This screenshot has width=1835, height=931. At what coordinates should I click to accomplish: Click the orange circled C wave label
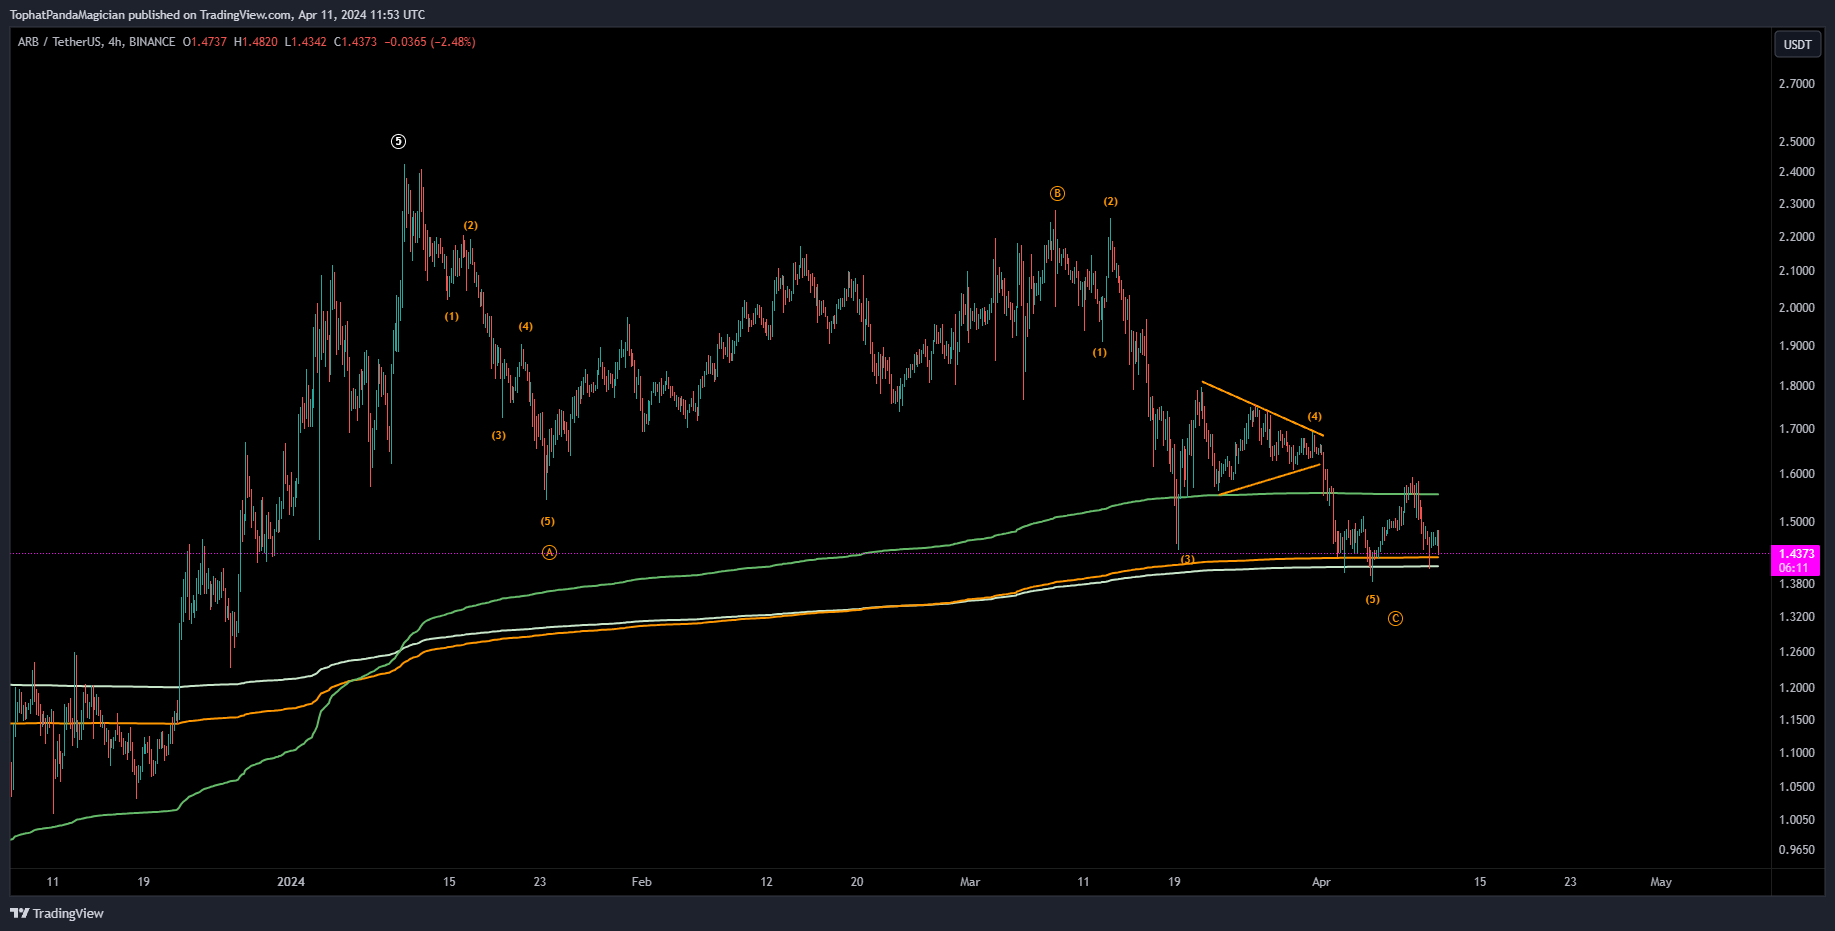click(1395, 619)
